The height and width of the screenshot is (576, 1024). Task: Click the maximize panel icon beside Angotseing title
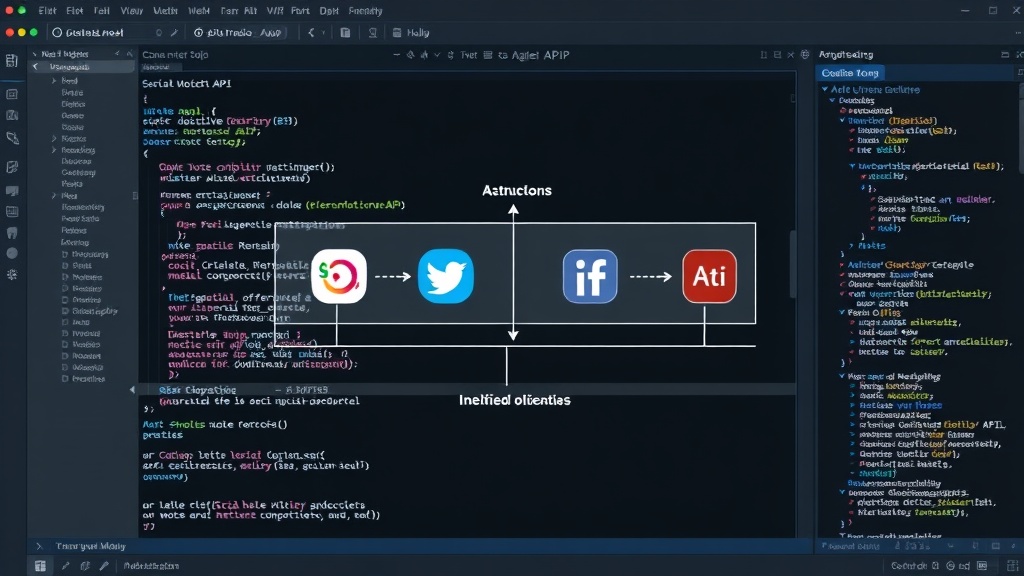1005,55
